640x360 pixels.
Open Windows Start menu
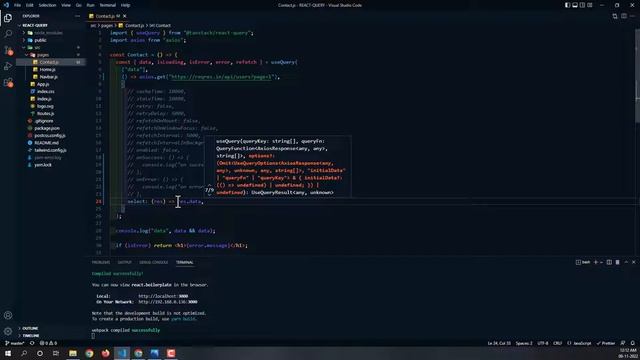pyautogui.click(x=8, y=353)
